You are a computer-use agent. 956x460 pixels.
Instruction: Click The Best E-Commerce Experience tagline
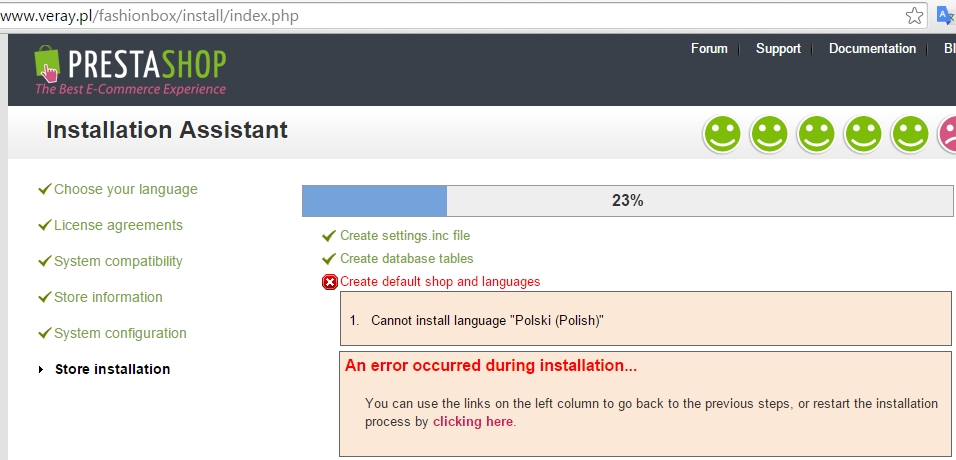[130, 89]
